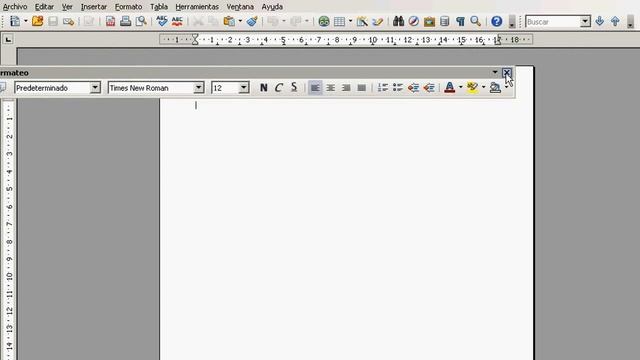Click Find next down arrow
This screenshot has width=640, height=360.
coord(599,21)
